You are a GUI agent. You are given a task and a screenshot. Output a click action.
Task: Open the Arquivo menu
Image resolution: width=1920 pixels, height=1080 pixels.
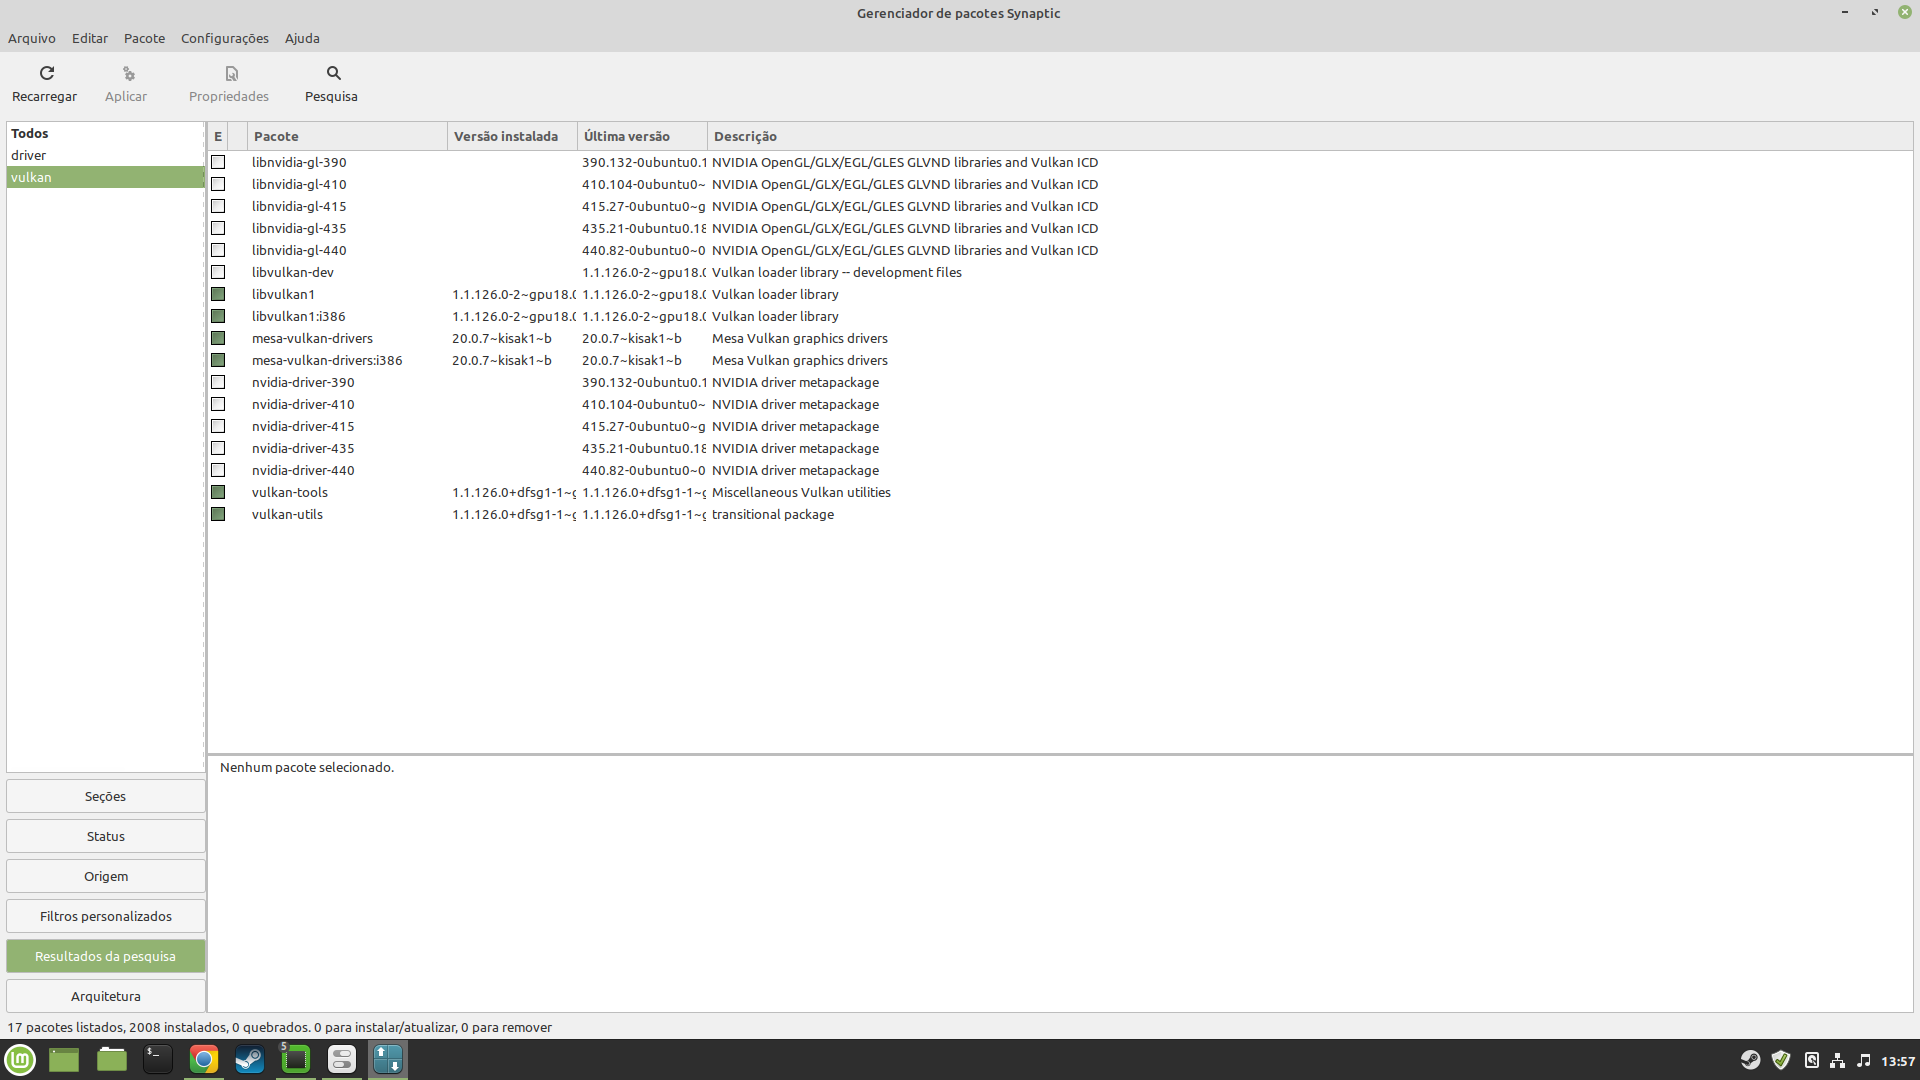pos(32,38)
